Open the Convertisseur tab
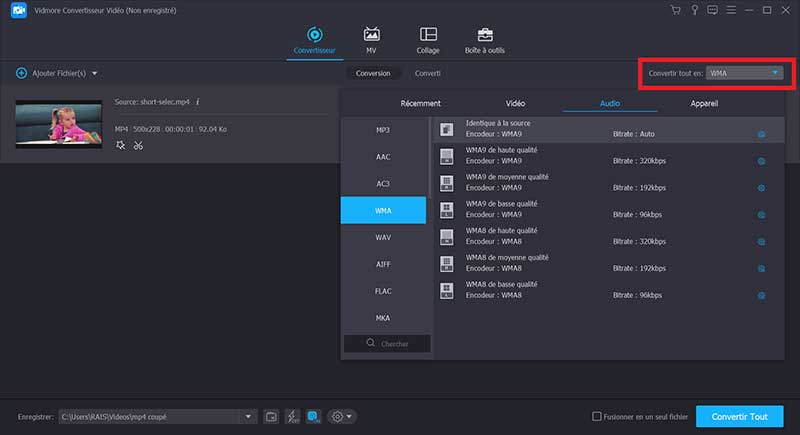This screenshot has width=800, height=435. [314, 40]
